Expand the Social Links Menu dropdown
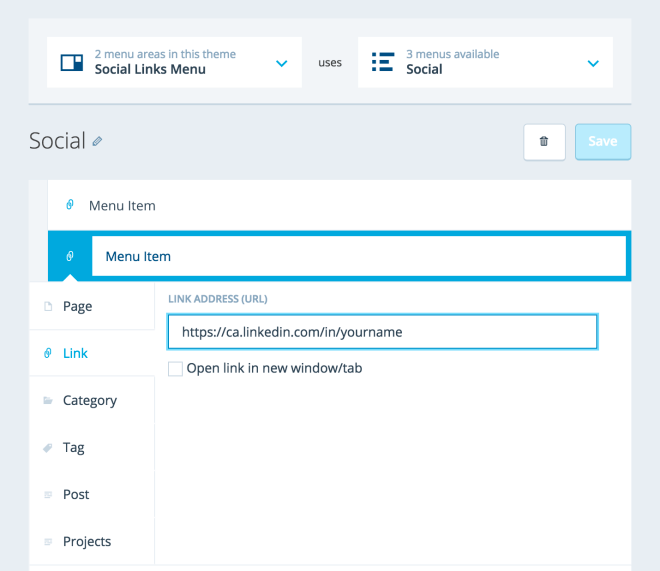660x571 pixels. point(281,63)
